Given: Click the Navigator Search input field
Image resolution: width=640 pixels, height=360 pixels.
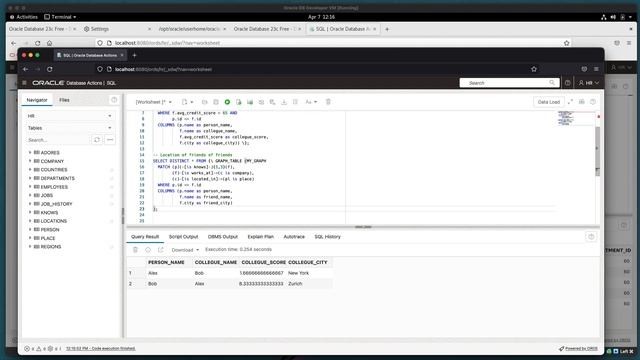Looking at the screenshot, I should click(57, 140).
